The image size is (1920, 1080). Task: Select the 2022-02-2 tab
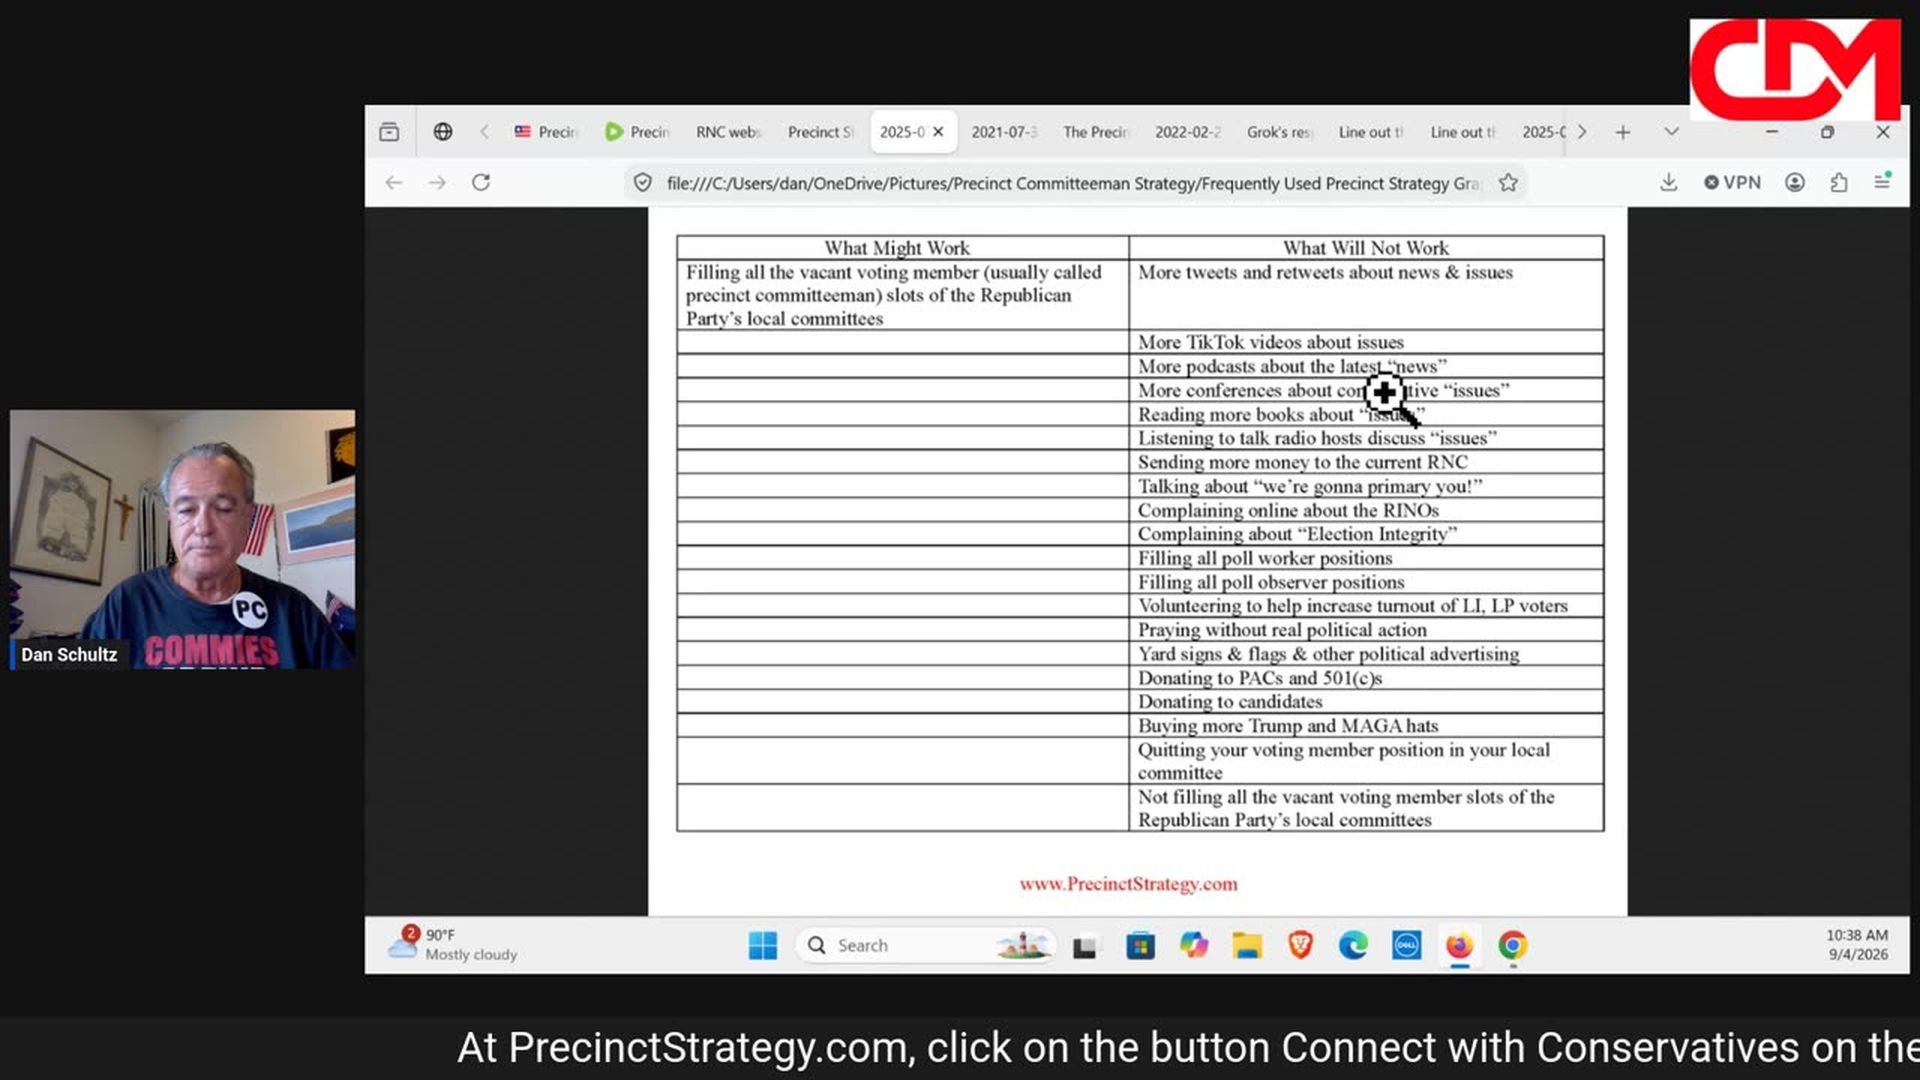coord(1187,132)
